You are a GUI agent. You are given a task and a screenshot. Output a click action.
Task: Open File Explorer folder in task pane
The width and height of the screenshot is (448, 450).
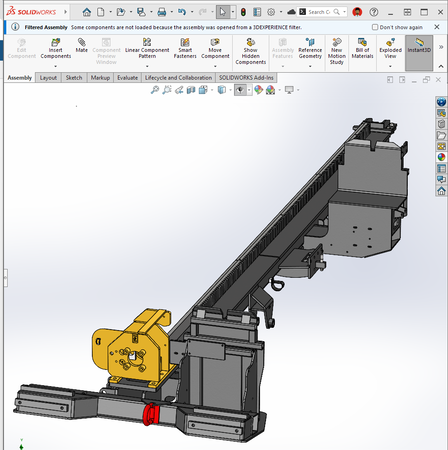pyautogui.click(x=441, y=135)
